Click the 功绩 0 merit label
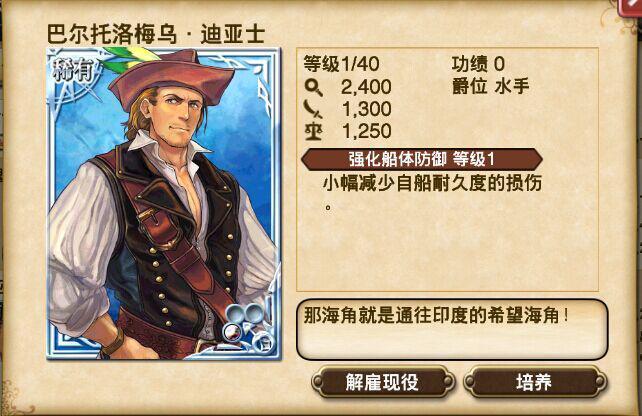Screen dimensions: 642x416 pos(478,64)
